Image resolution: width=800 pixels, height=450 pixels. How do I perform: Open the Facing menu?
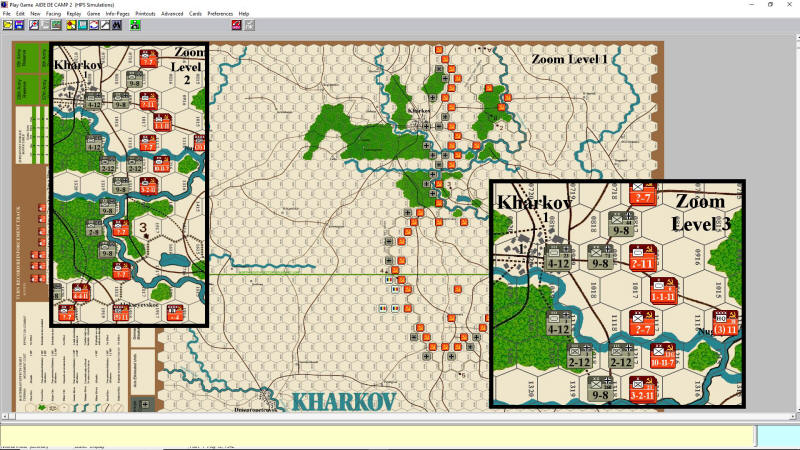55,13
